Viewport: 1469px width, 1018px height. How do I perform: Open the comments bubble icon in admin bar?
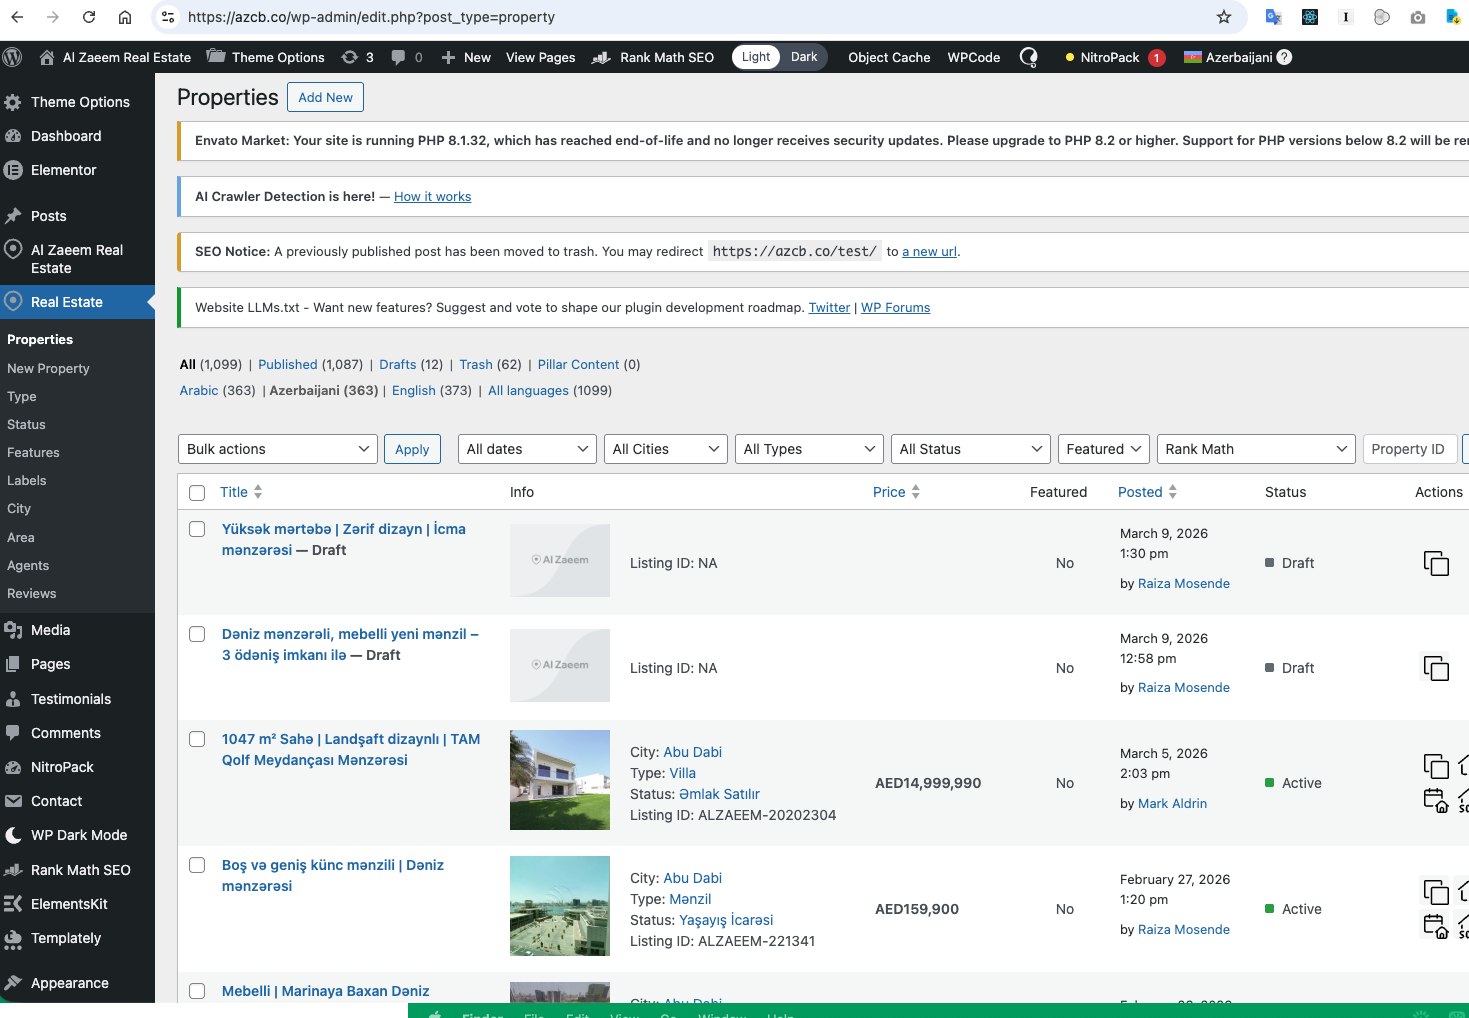399,57
